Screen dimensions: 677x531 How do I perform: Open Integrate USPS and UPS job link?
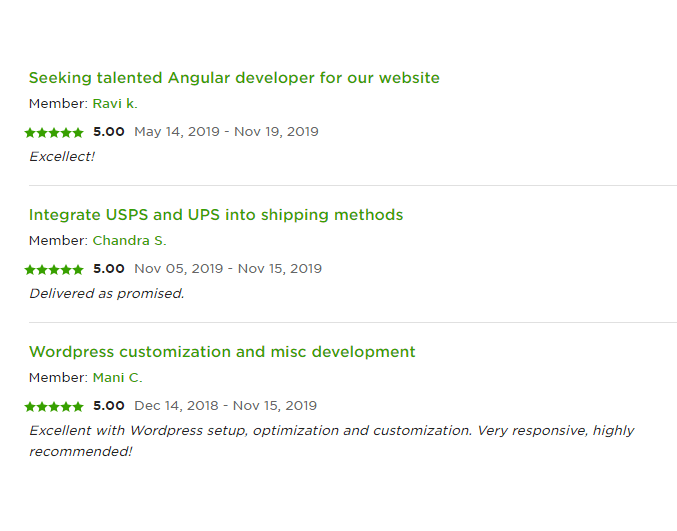216,215
